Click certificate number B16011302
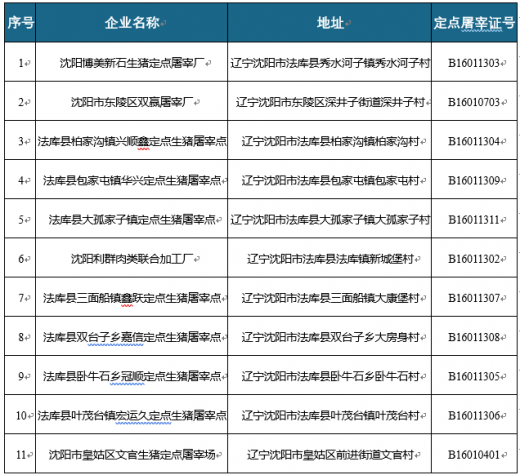The height and width of the screenshot is (475, 520). (474, 259)
